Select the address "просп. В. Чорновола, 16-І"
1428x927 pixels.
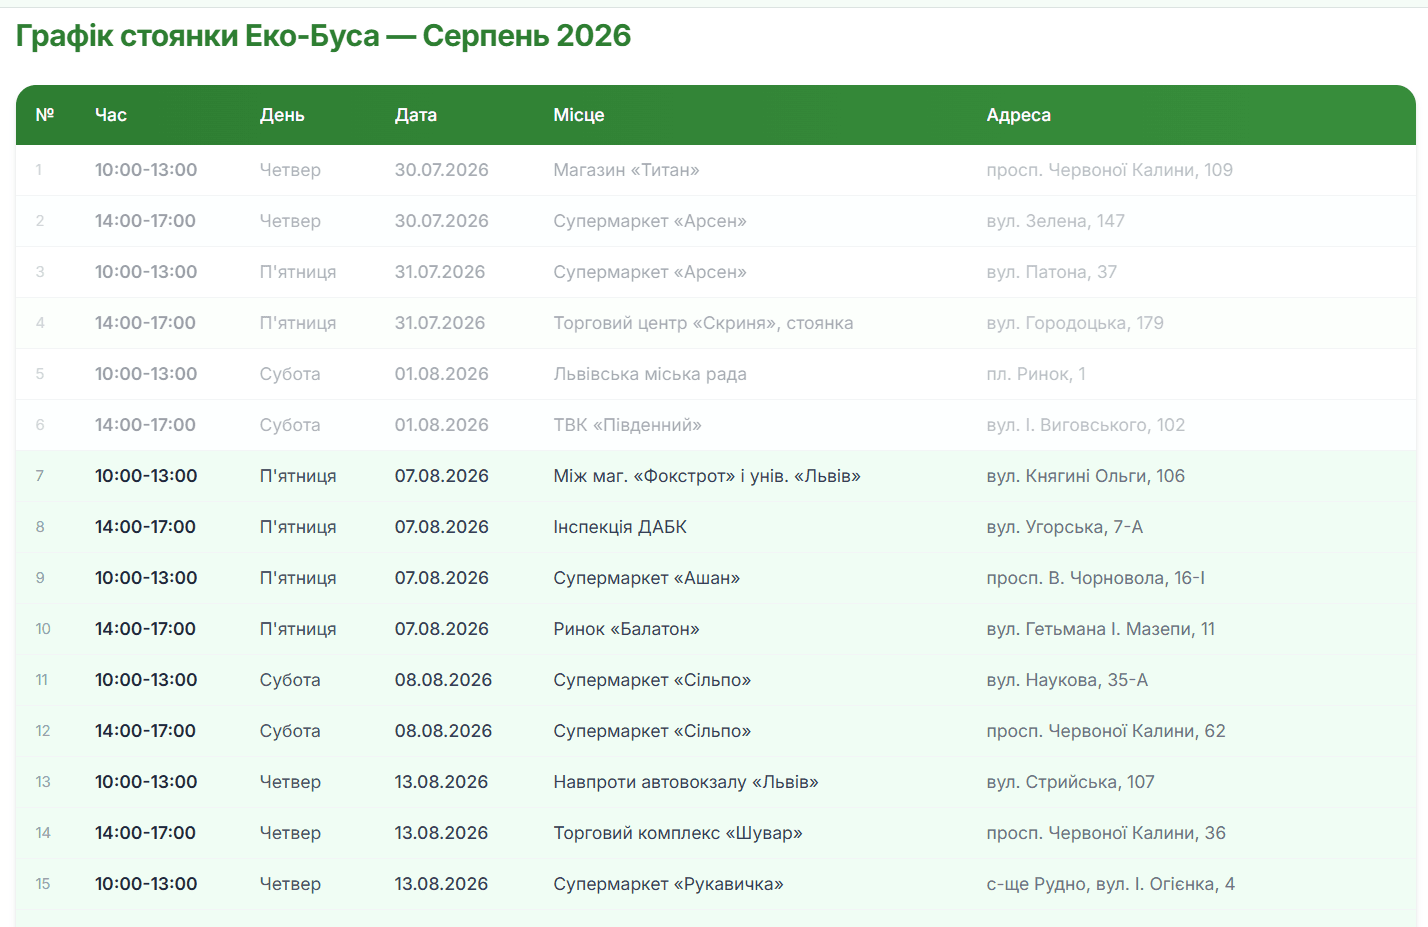[1096, 578]
